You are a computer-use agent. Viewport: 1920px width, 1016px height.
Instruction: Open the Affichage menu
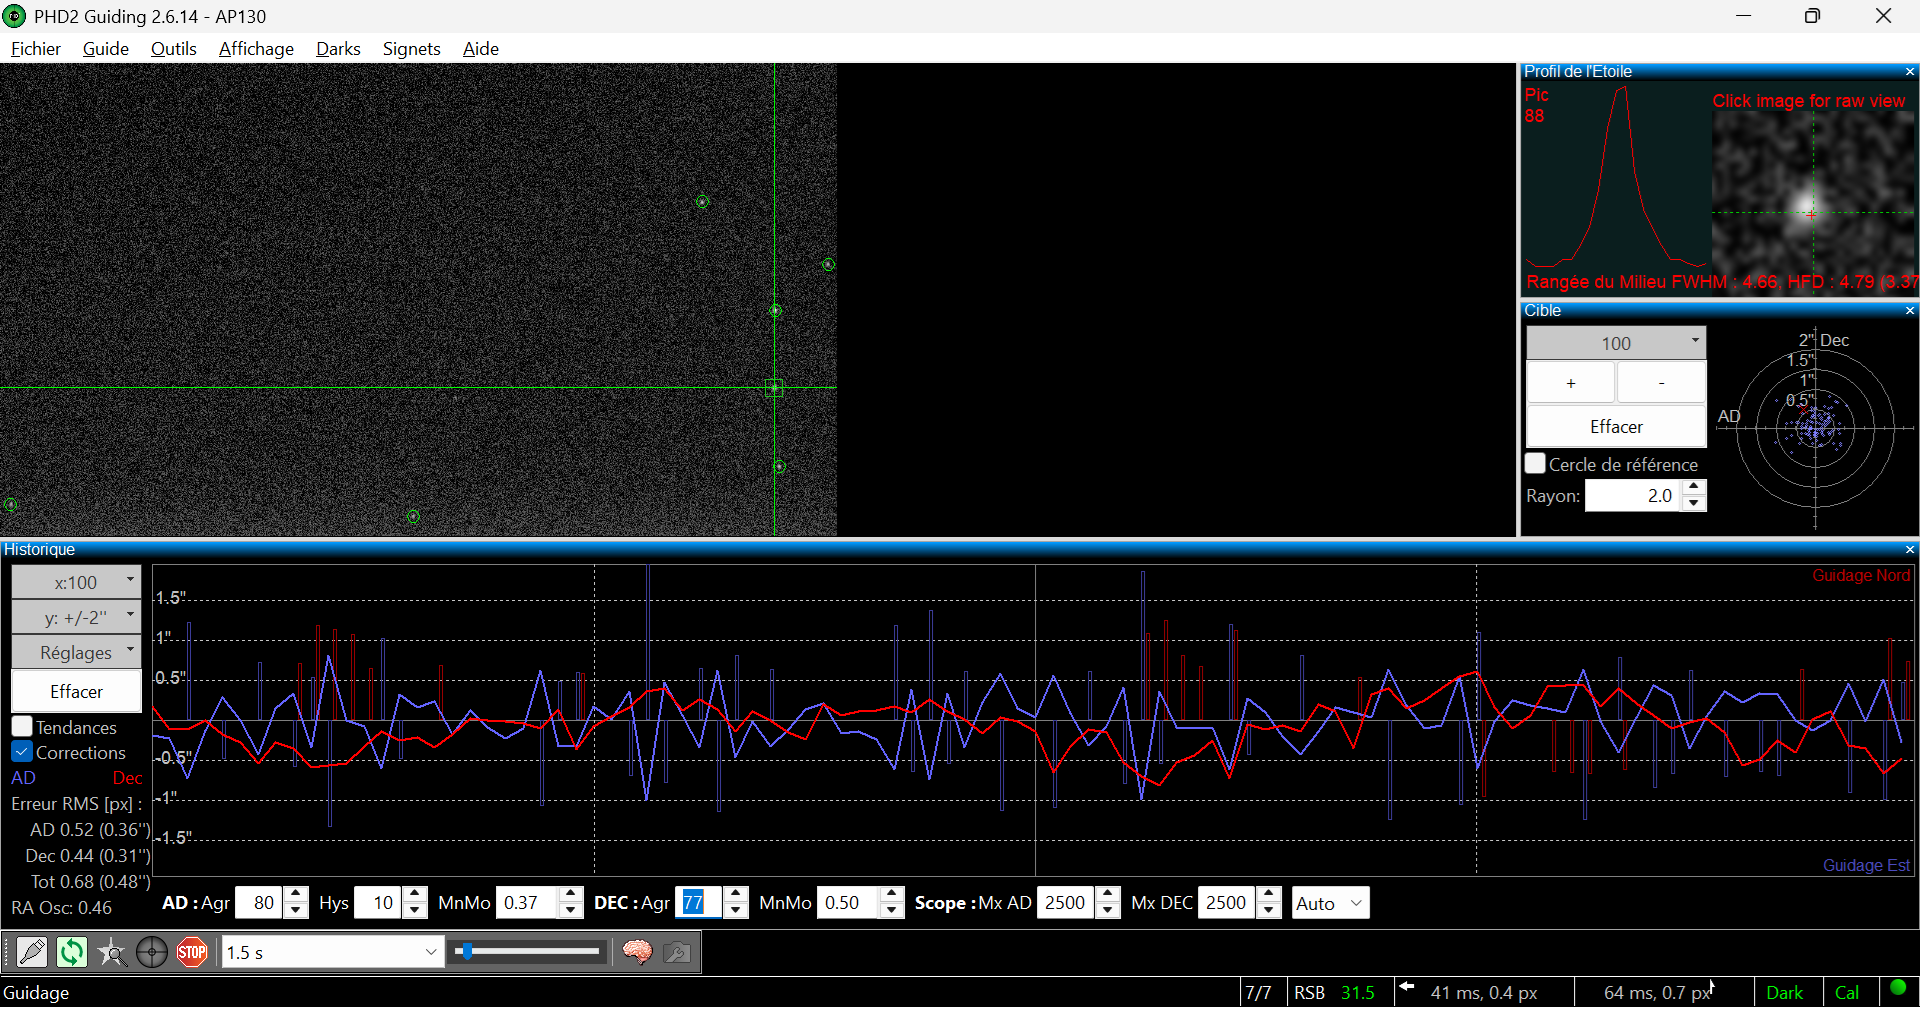click(256, 49)
